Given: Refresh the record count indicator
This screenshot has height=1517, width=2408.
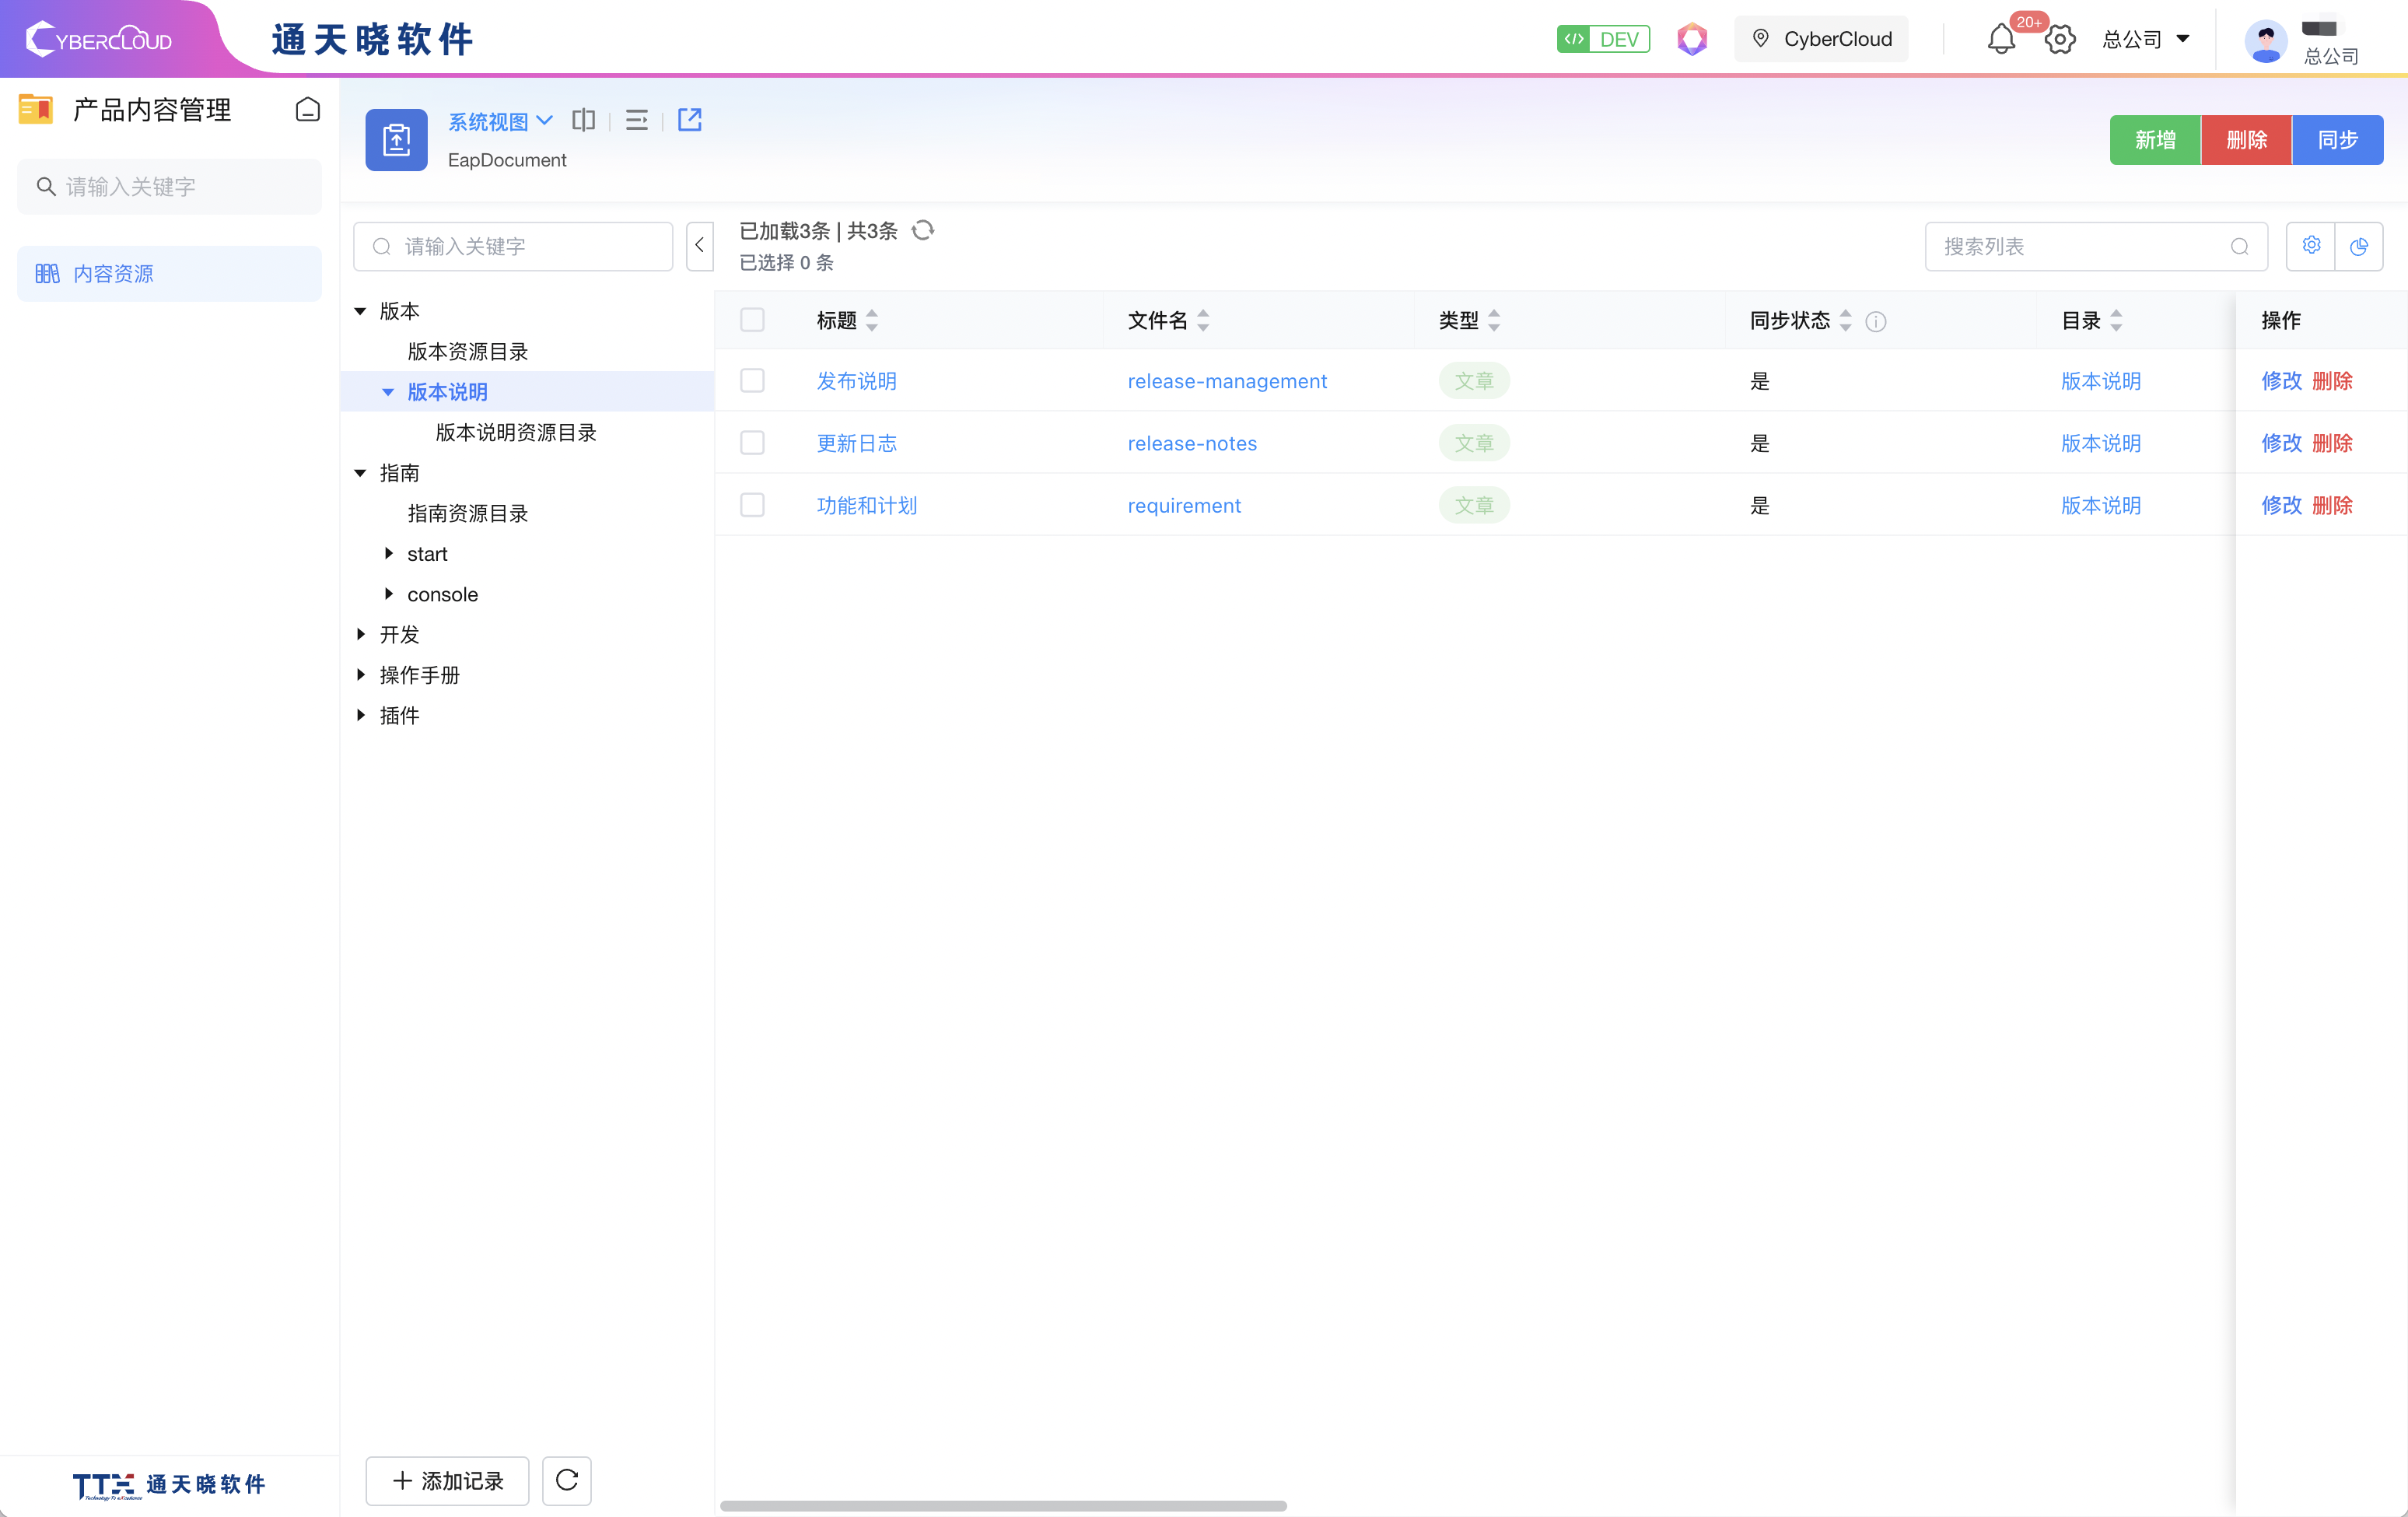Looking at the screenshot, I should 923,231.
